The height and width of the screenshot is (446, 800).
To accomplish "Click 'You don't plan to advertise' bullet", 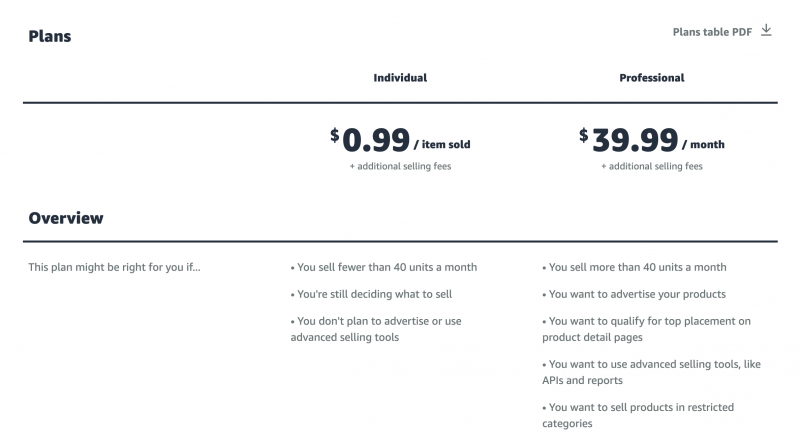I will click(x=376, y=329).
